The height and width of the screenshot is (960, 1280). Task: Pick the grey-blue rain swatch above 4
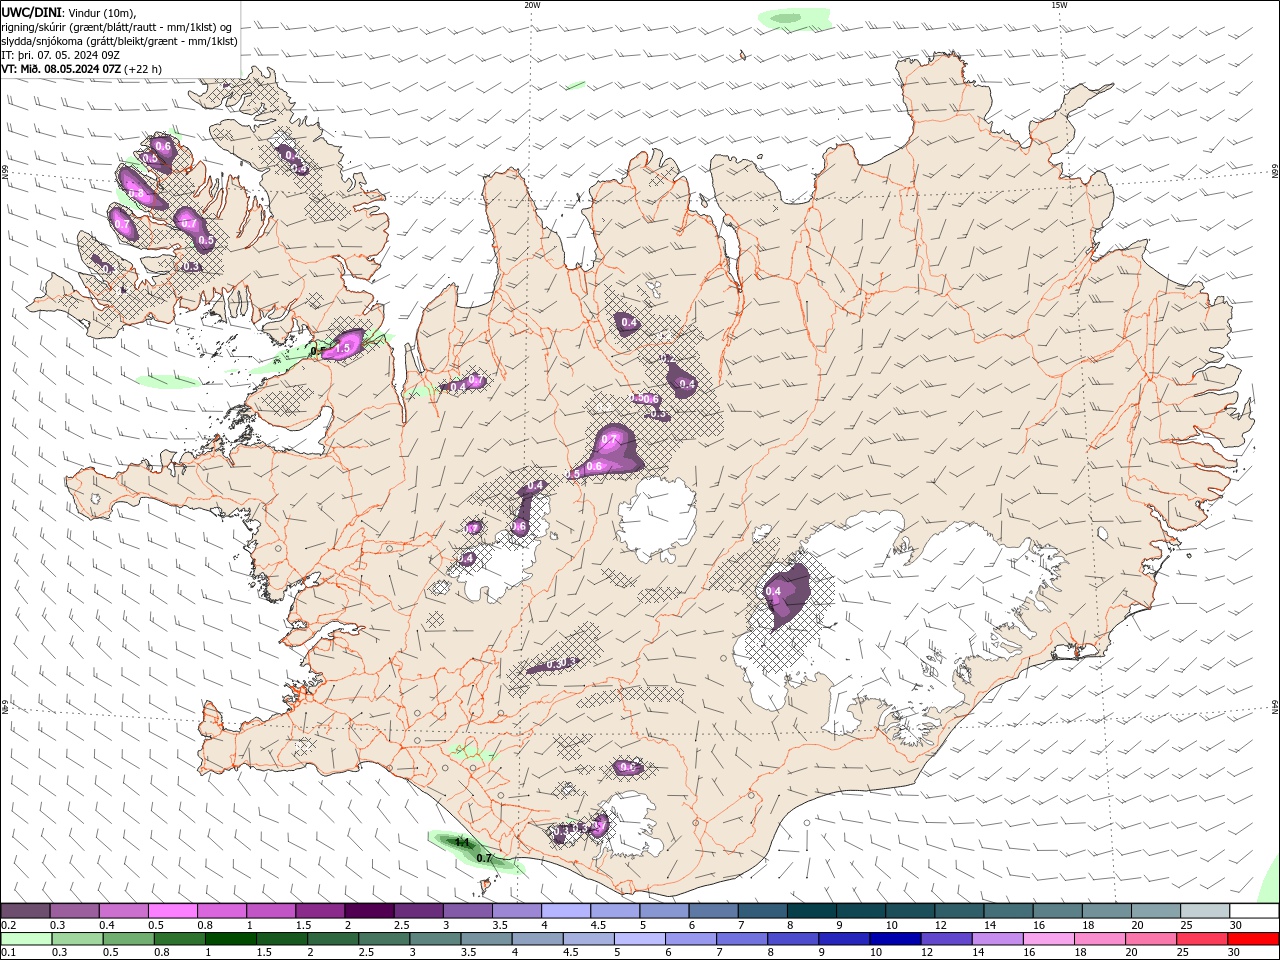click(538, 939)
